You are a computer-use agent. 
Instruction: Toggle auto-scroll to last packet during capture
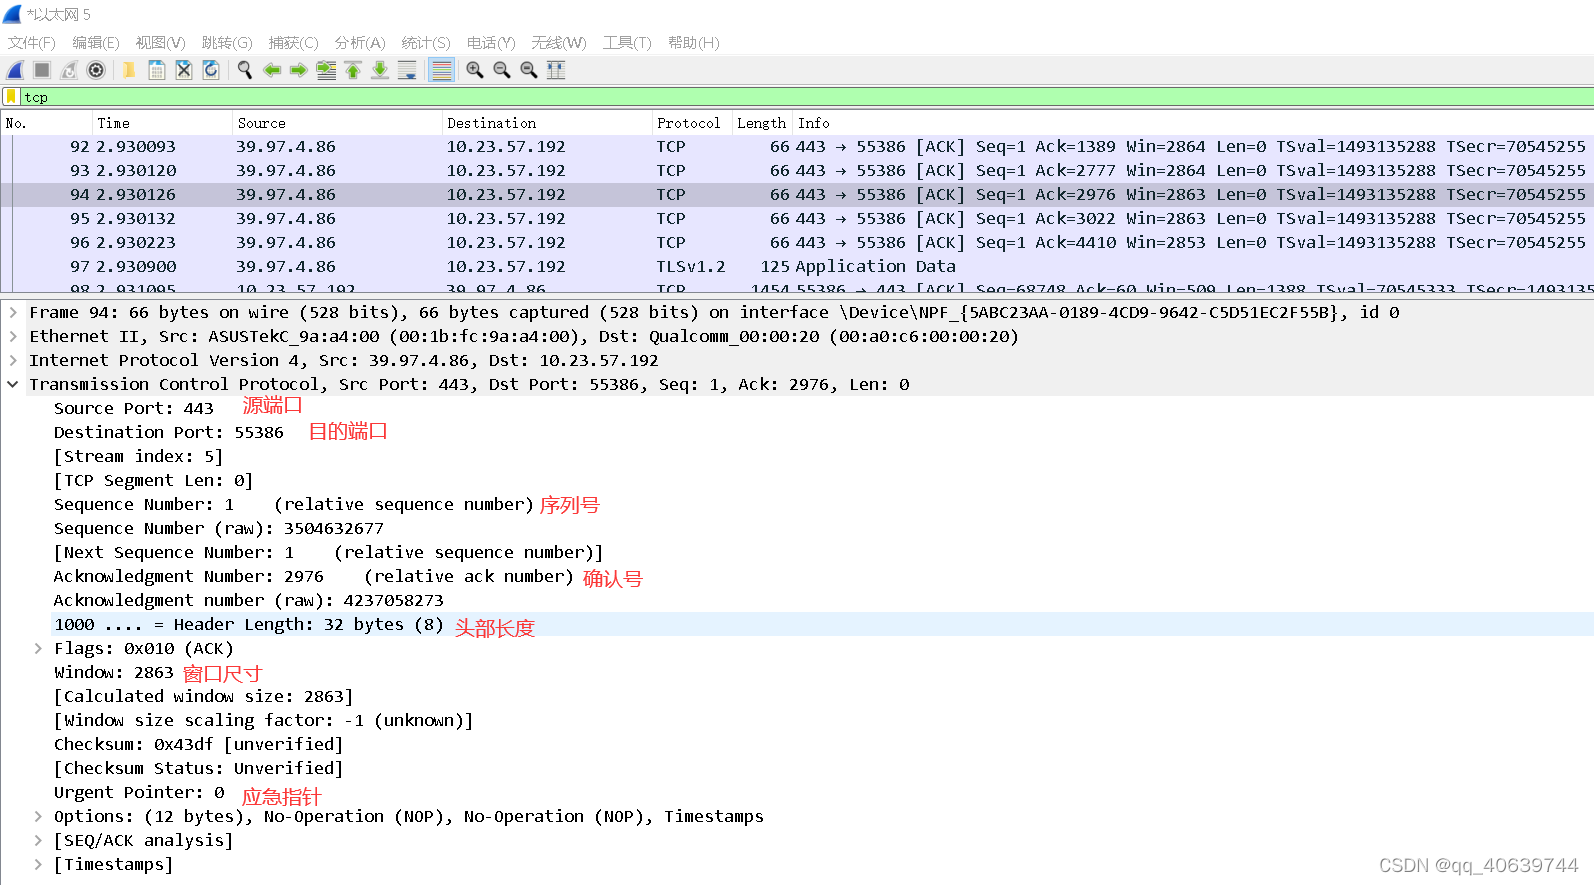407,70
